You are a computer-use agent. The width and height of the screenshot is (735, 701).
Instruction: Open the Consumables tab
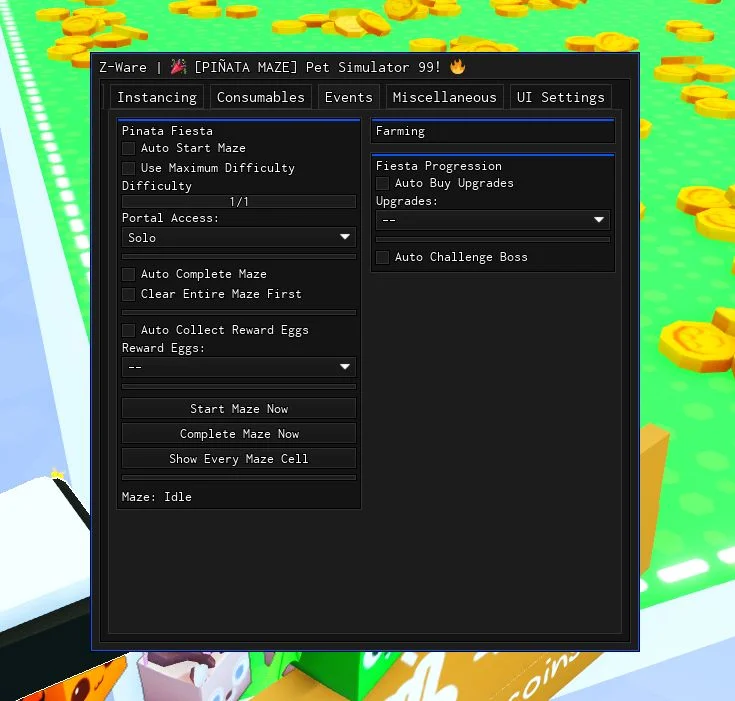tap(261, 97)
